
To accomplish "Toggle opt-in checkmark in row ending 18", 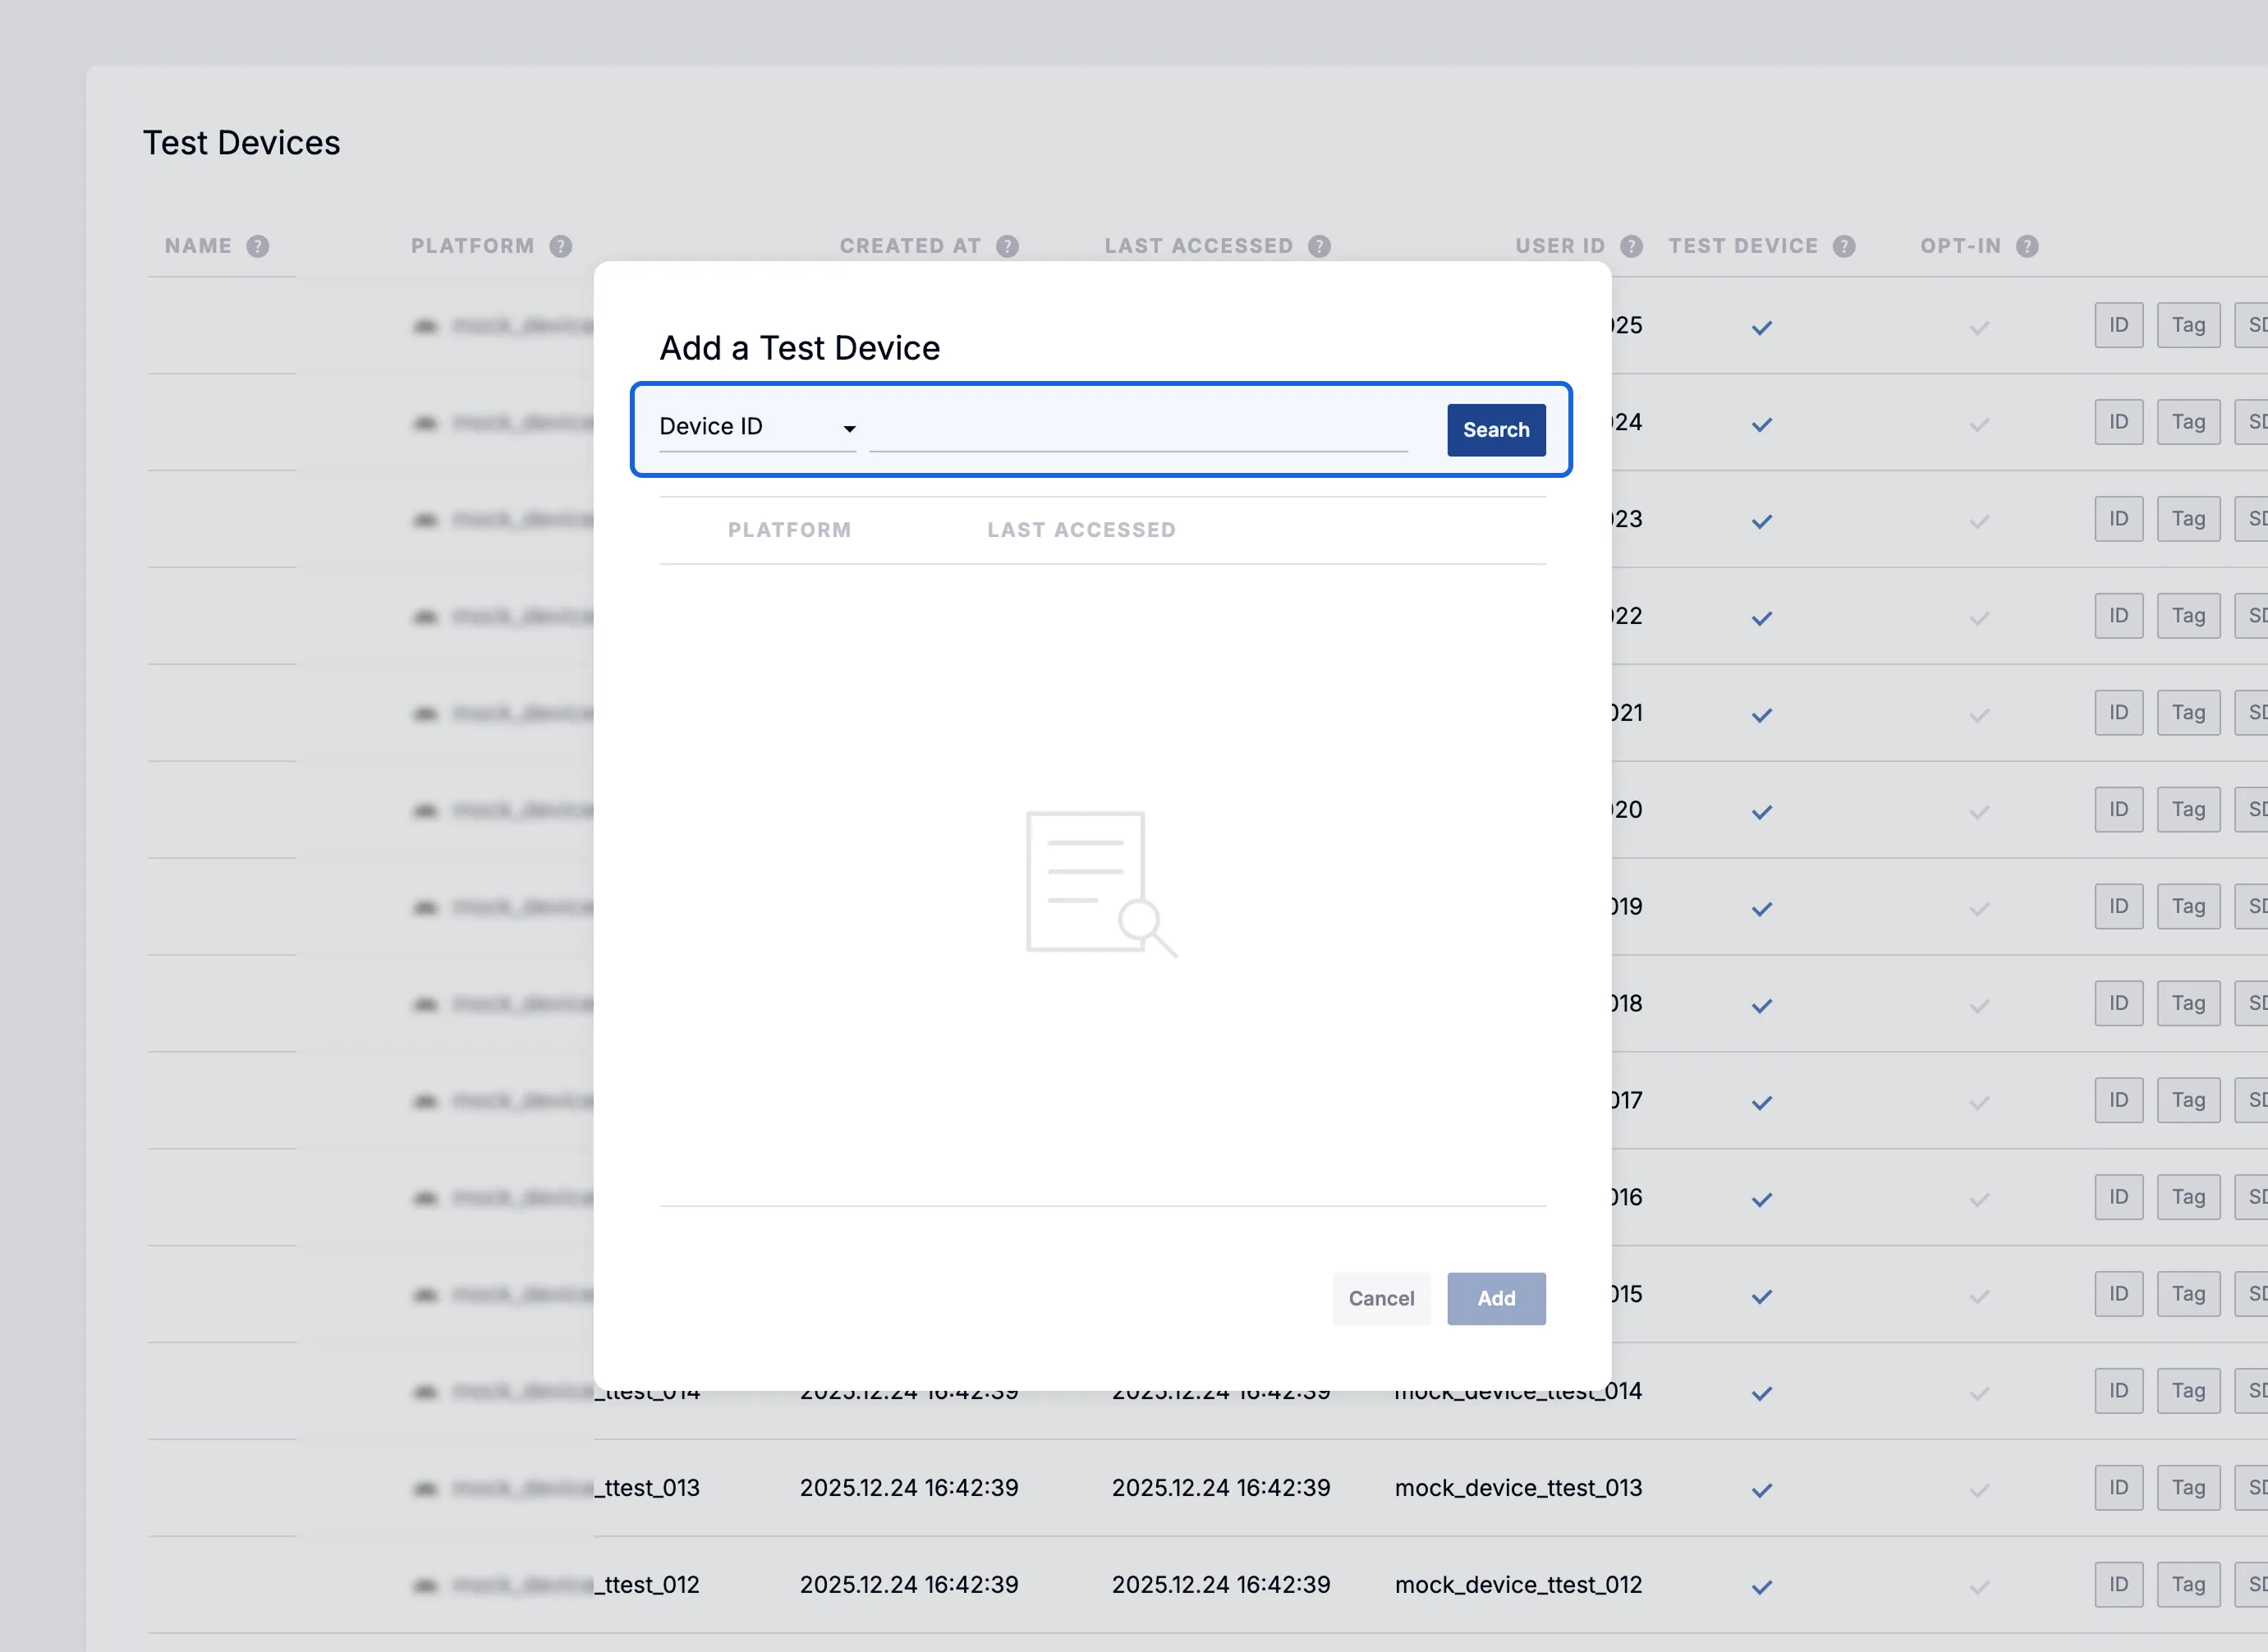I will (x=1979, y=1005).
